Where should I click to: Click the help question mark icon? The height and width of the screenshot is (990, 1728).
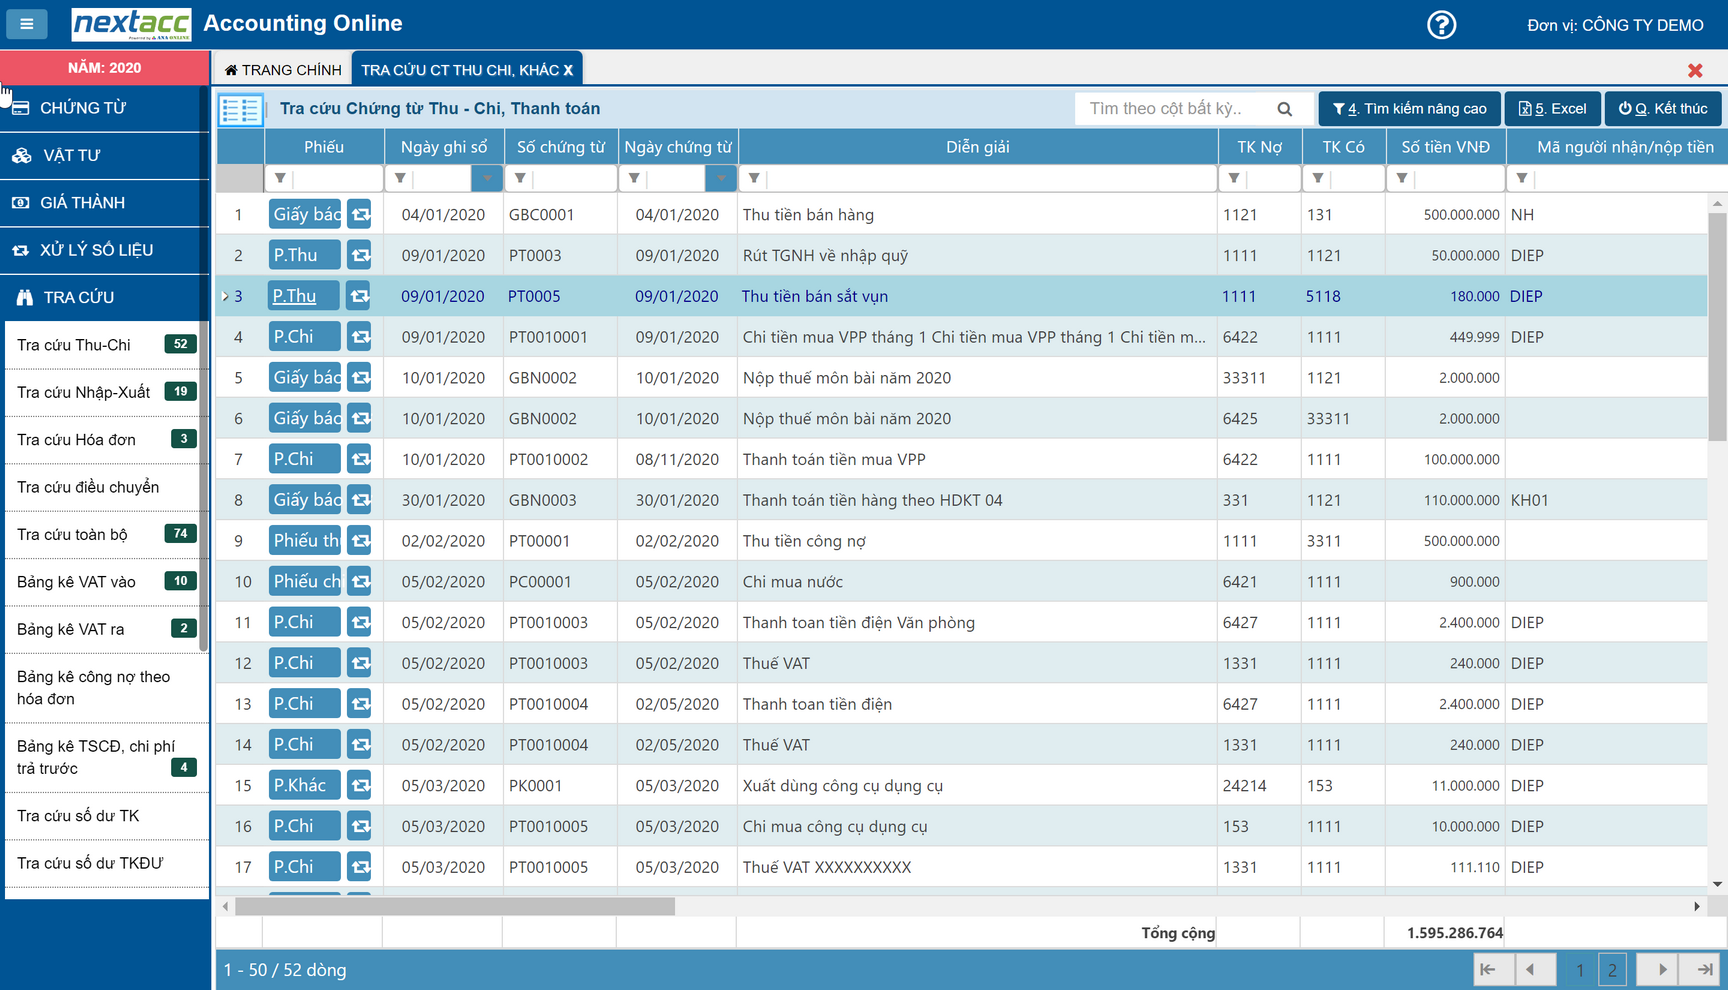tap(1441, 25)
